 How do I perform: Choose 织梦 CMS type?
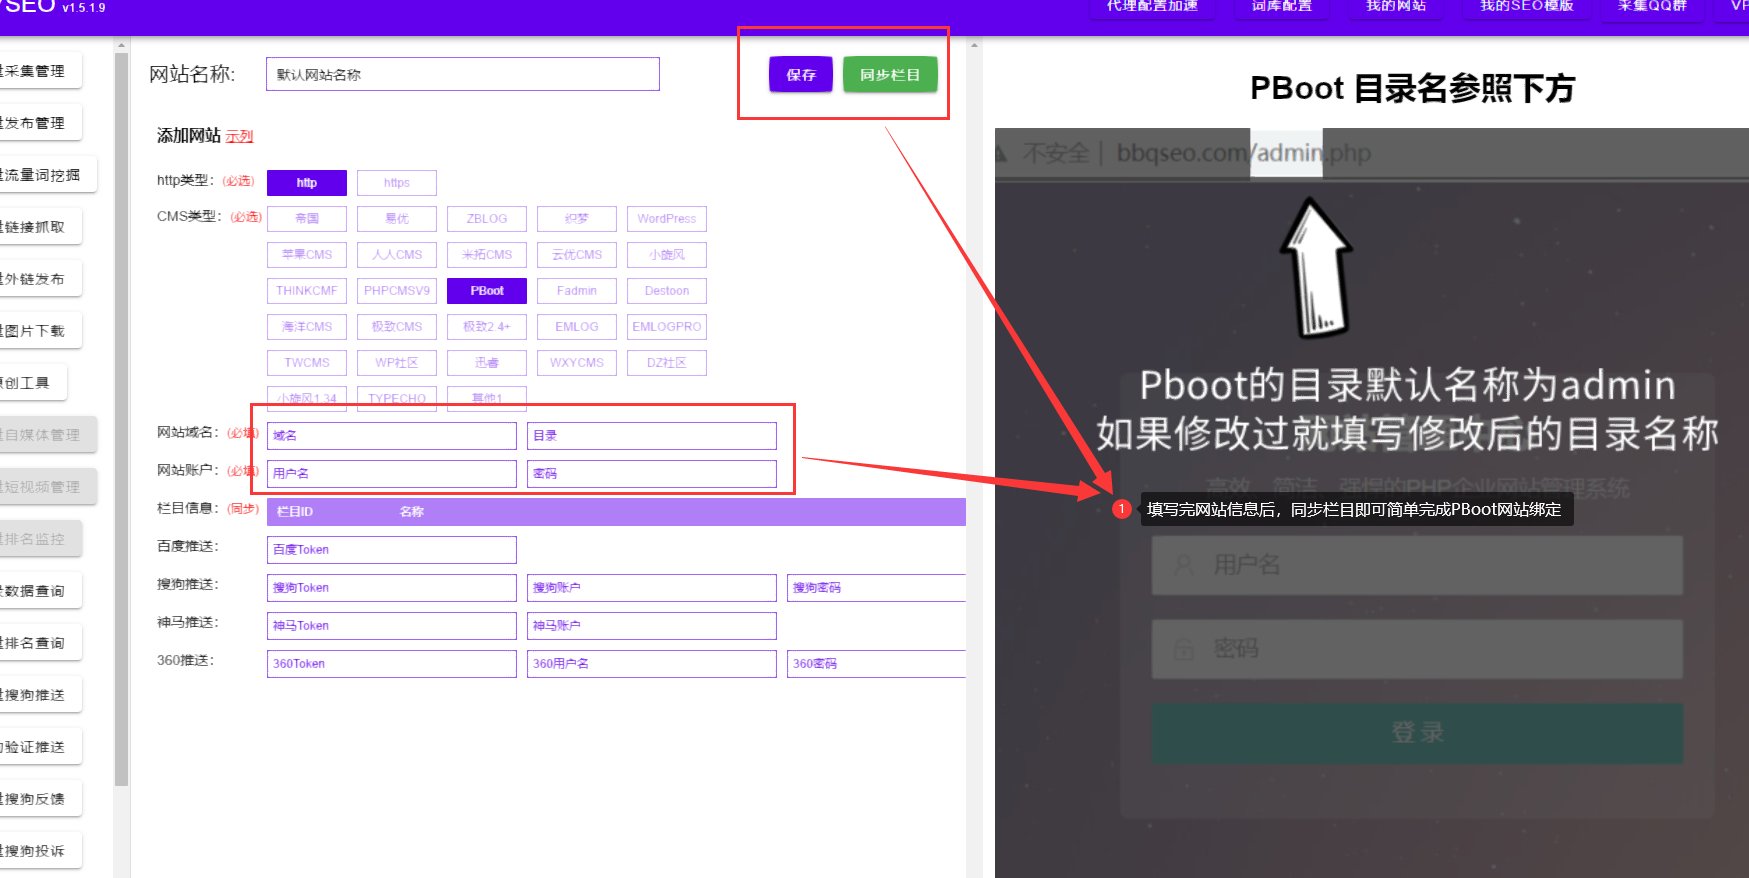pyautogui.click(x=577, y=219)
